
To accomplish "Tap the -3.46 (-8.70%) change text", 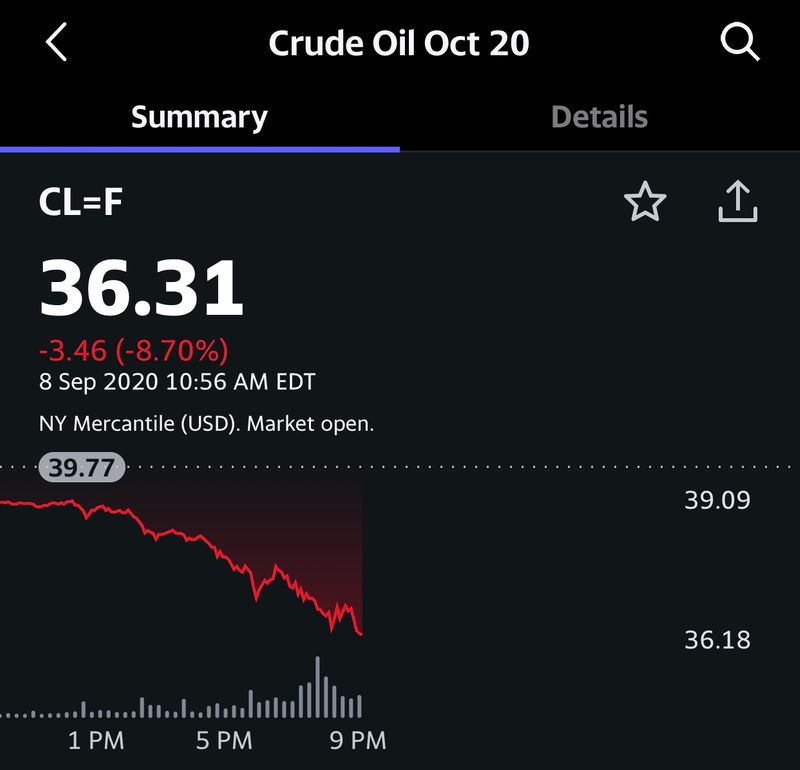I will pos(134,351).
